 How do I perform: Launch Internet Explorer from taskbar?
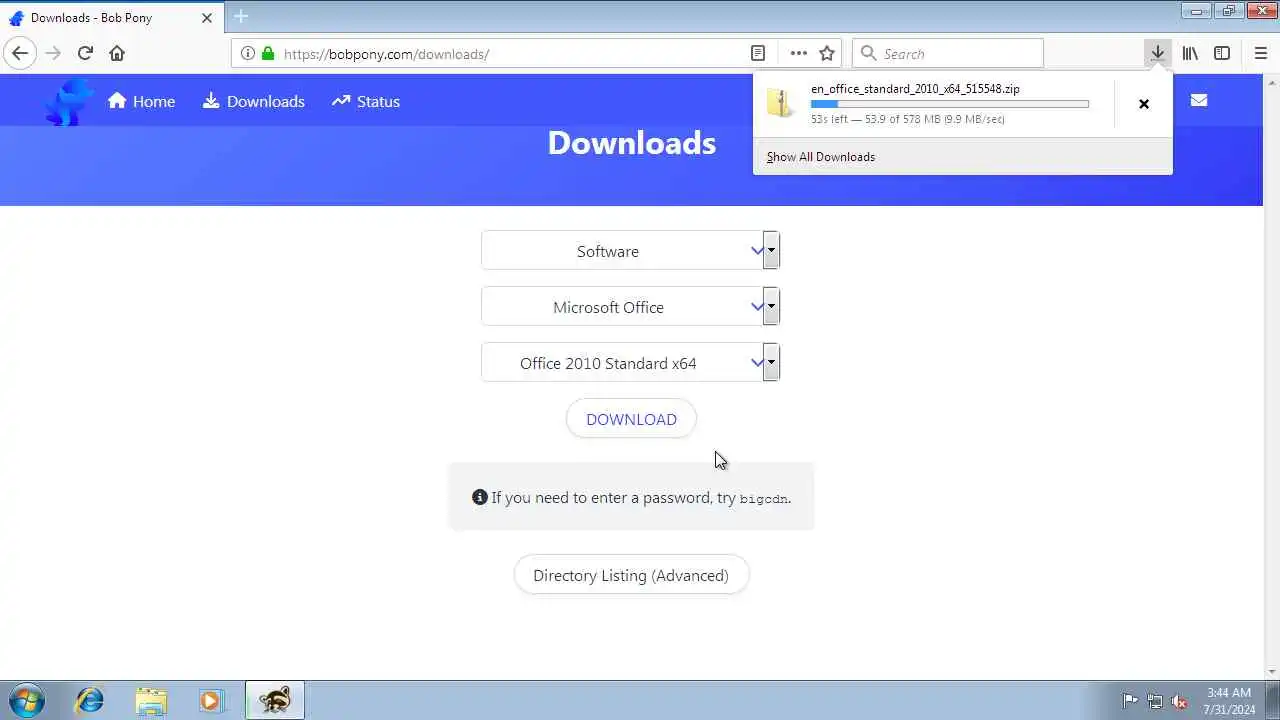(89, 700)
